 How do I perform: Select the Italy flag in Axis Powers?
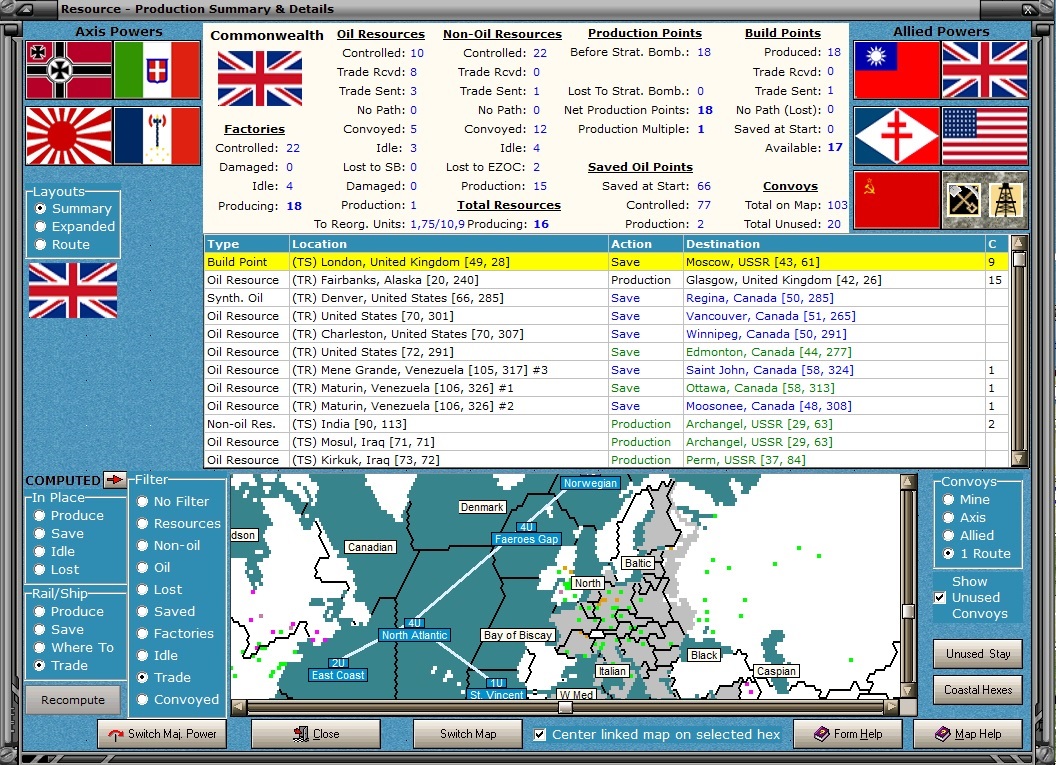click(x=157, y=70)
